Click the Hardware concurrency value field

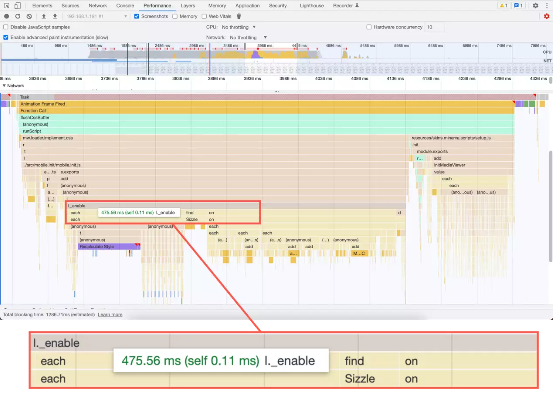tap(435, 27)
